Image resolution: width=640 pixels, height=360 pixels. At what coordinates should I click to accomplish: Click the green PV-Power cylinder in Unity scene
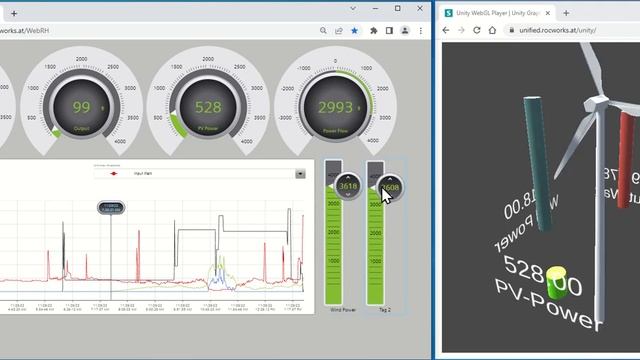tap(555, 282)
